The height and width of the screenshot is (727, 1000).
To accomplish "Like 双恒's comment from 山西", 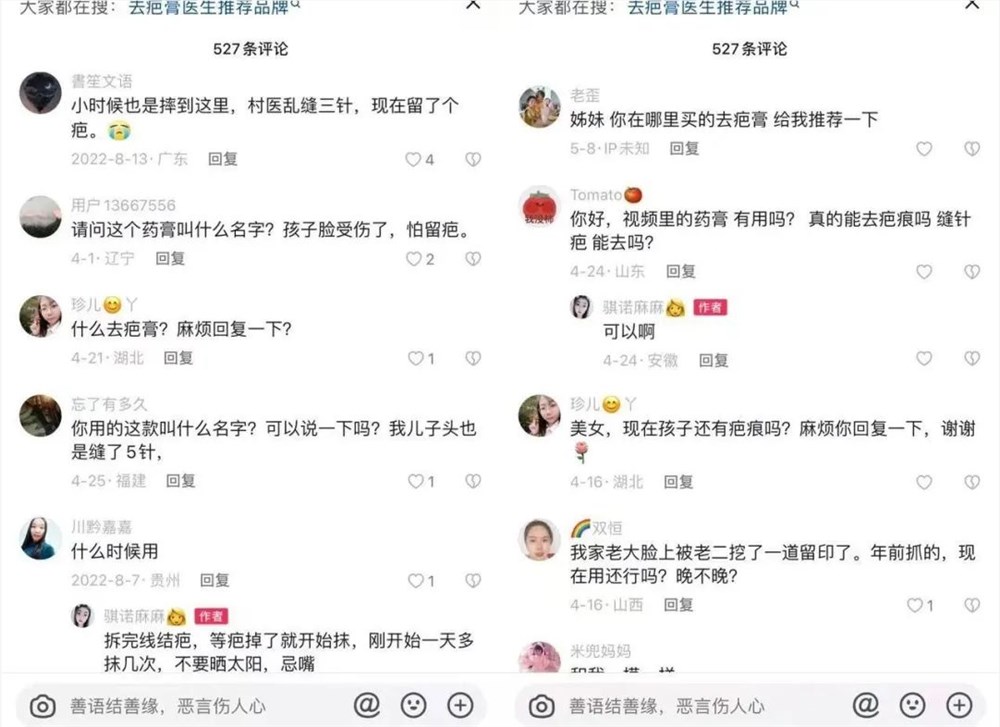I will tap(914, 605).
